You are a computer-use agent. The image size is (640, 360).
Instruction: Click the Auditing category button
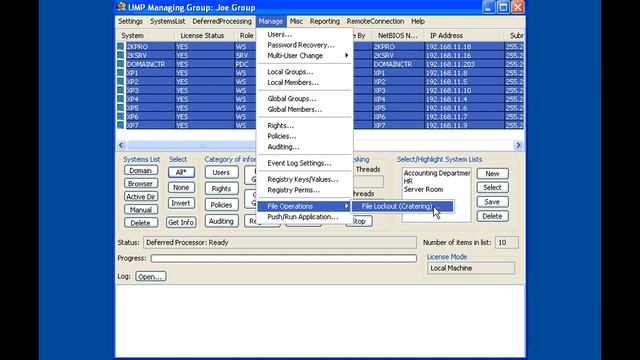(x=221, y=221)
